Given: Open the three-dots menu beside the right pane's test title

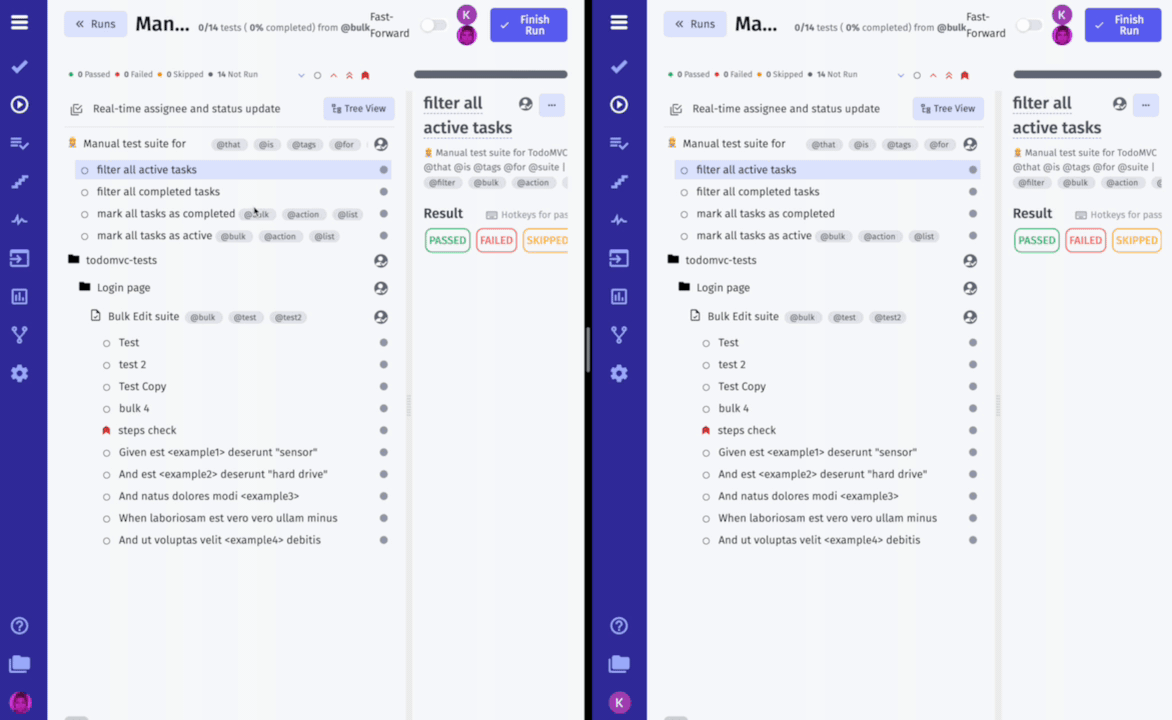Looking at the screenshot, I should tap(1146, 105).
